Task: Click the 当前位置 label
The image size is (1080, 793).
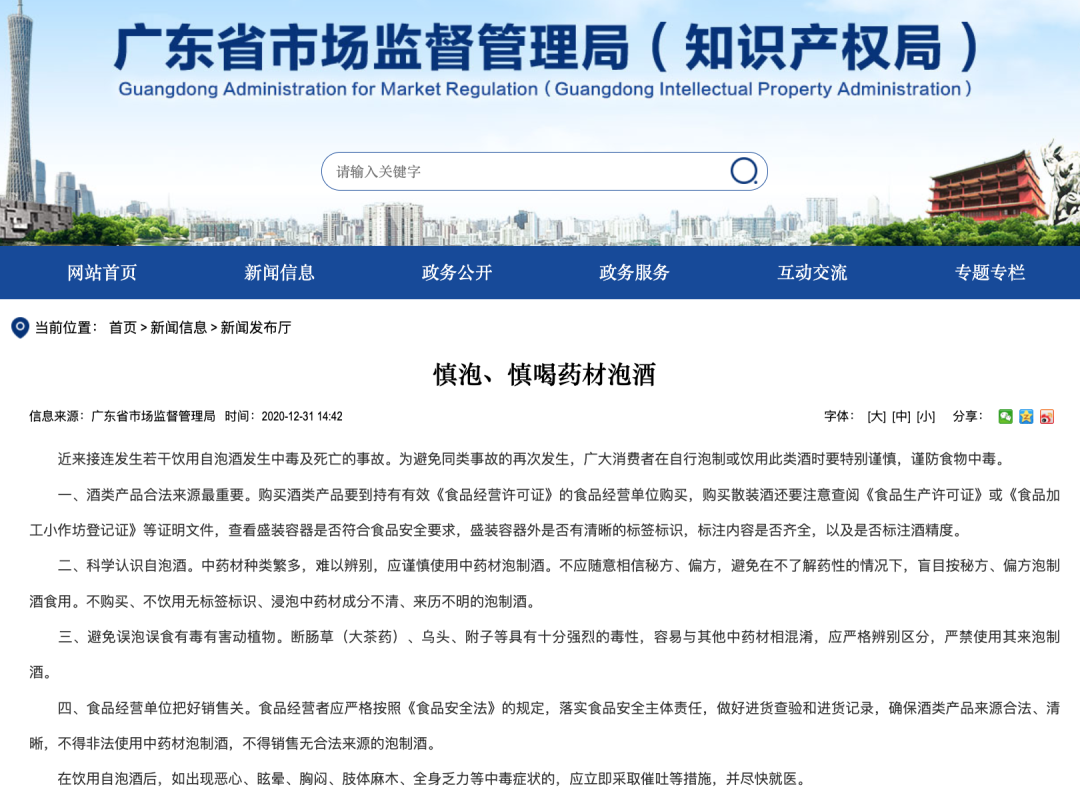Action: [x=66, y=327]
